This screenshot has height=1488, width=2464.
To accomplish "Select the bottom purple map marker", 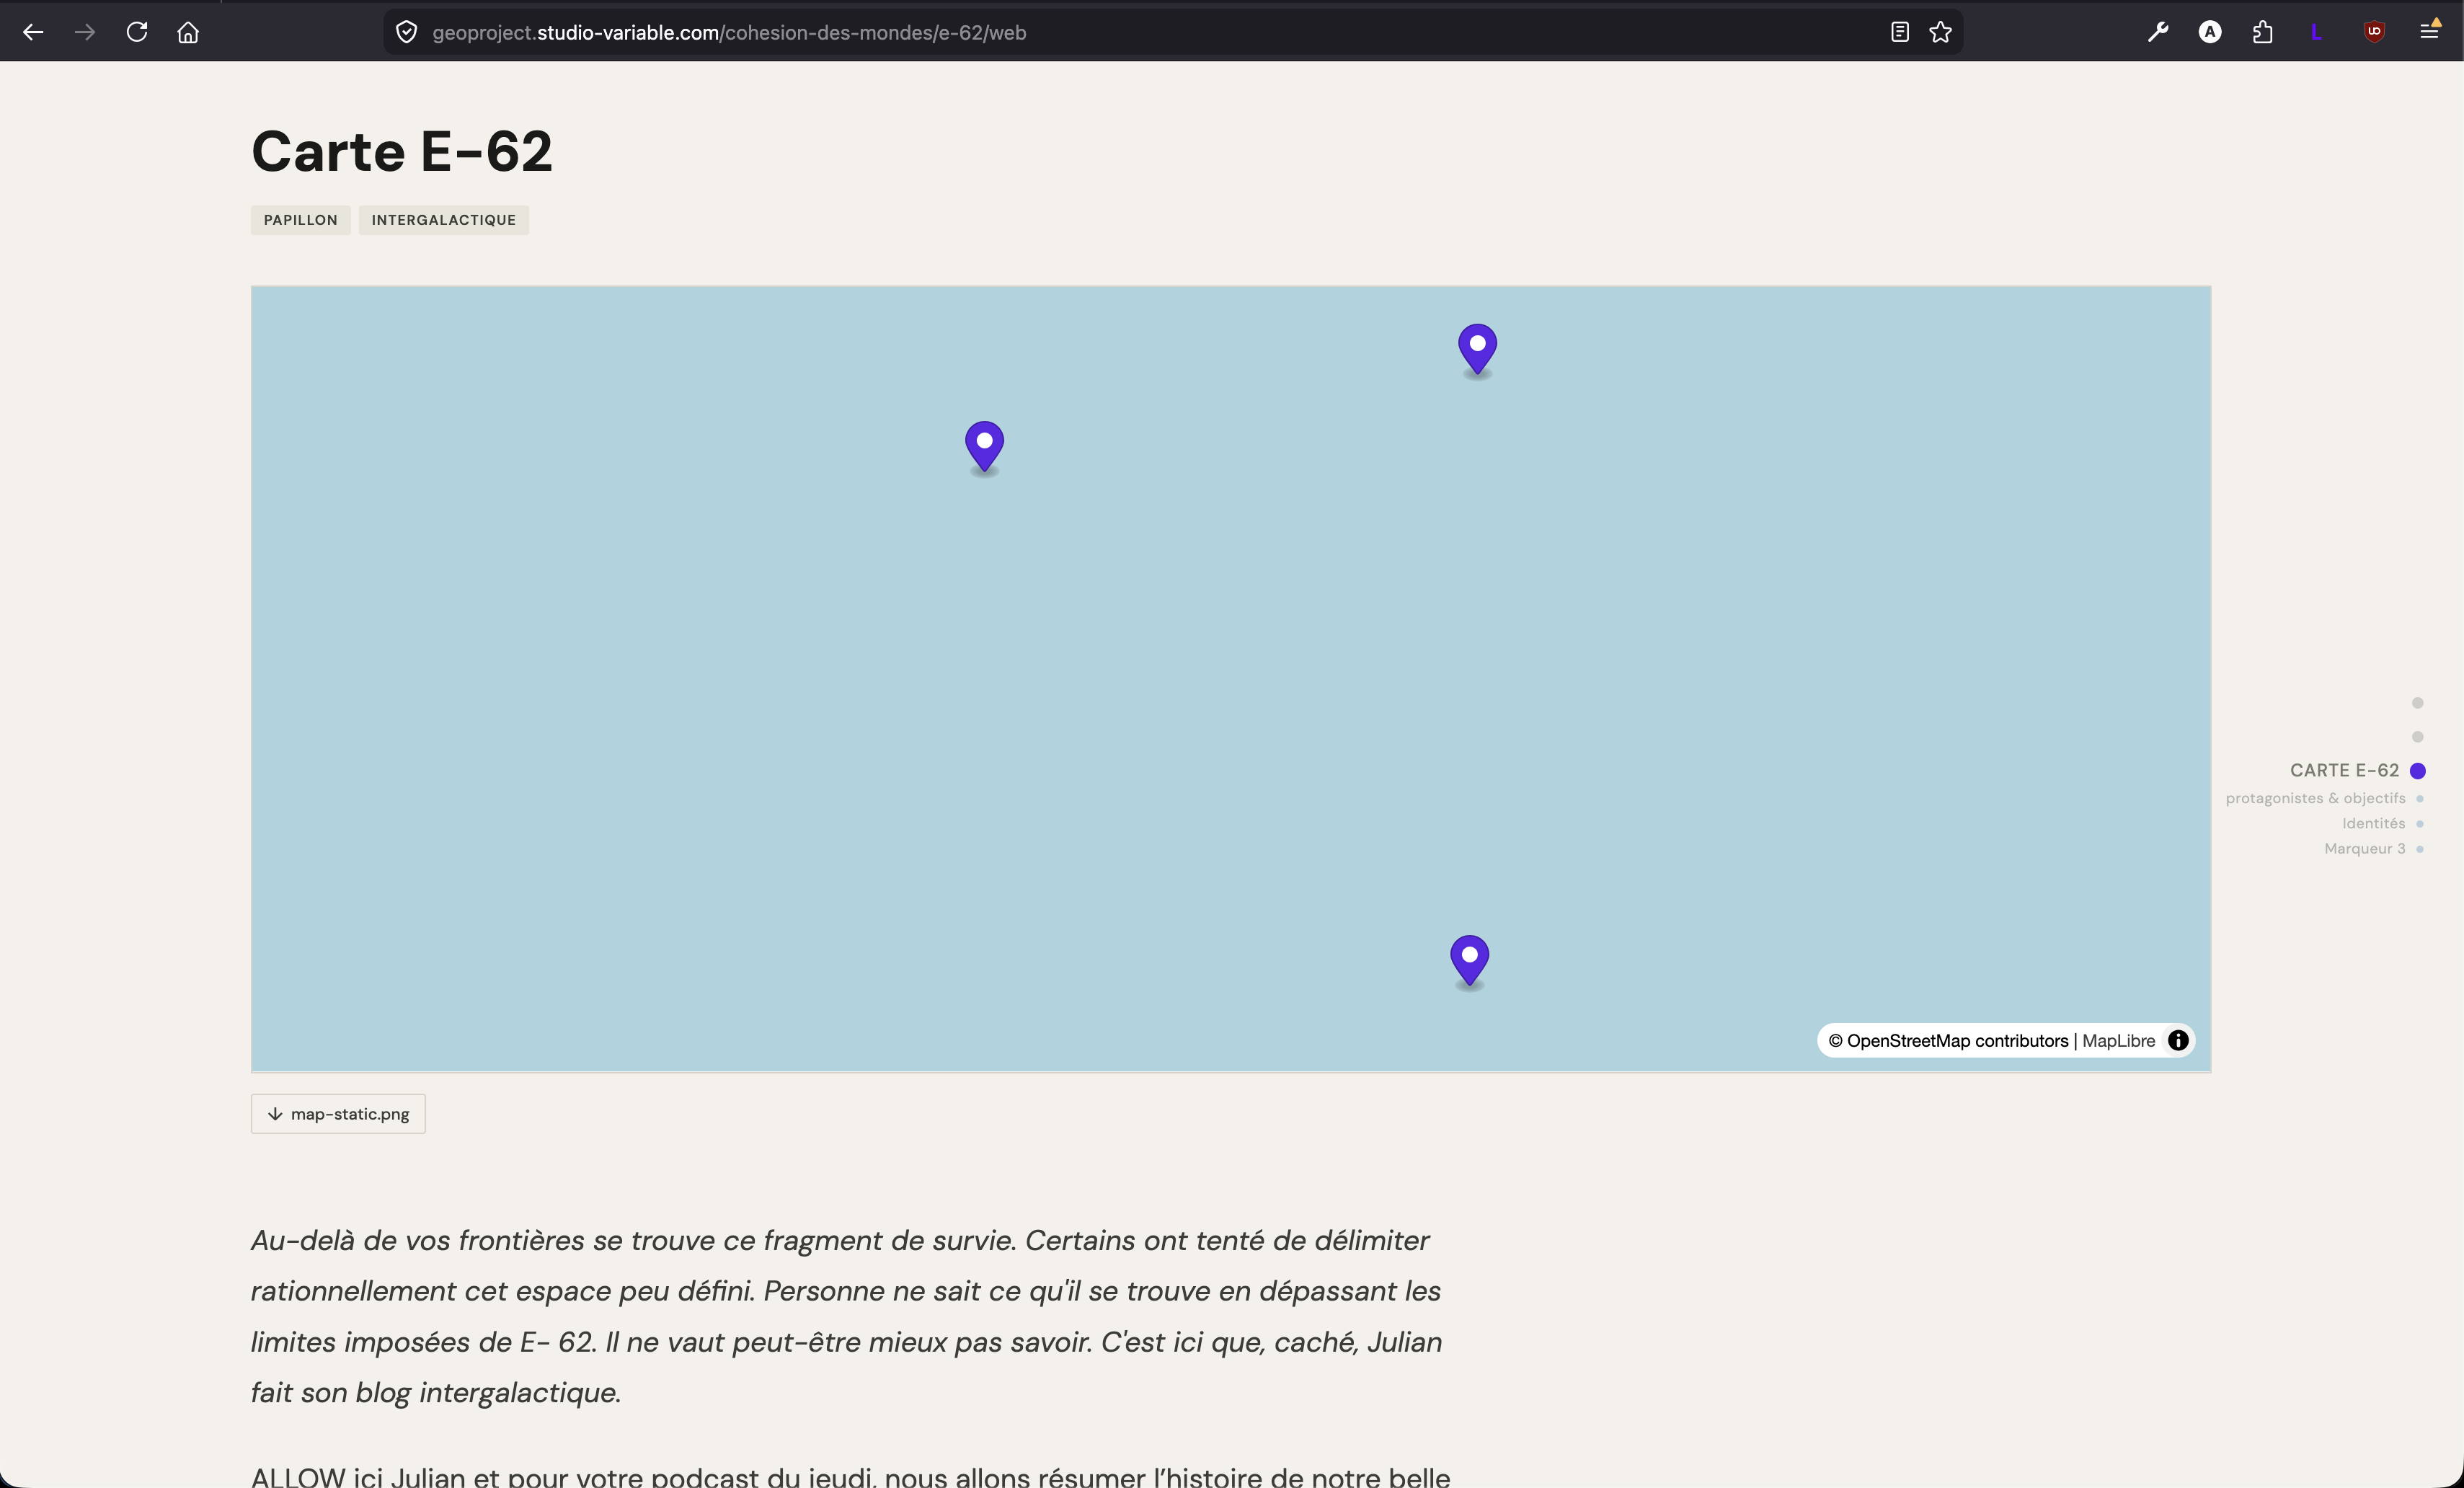I will coord(1469,959).
